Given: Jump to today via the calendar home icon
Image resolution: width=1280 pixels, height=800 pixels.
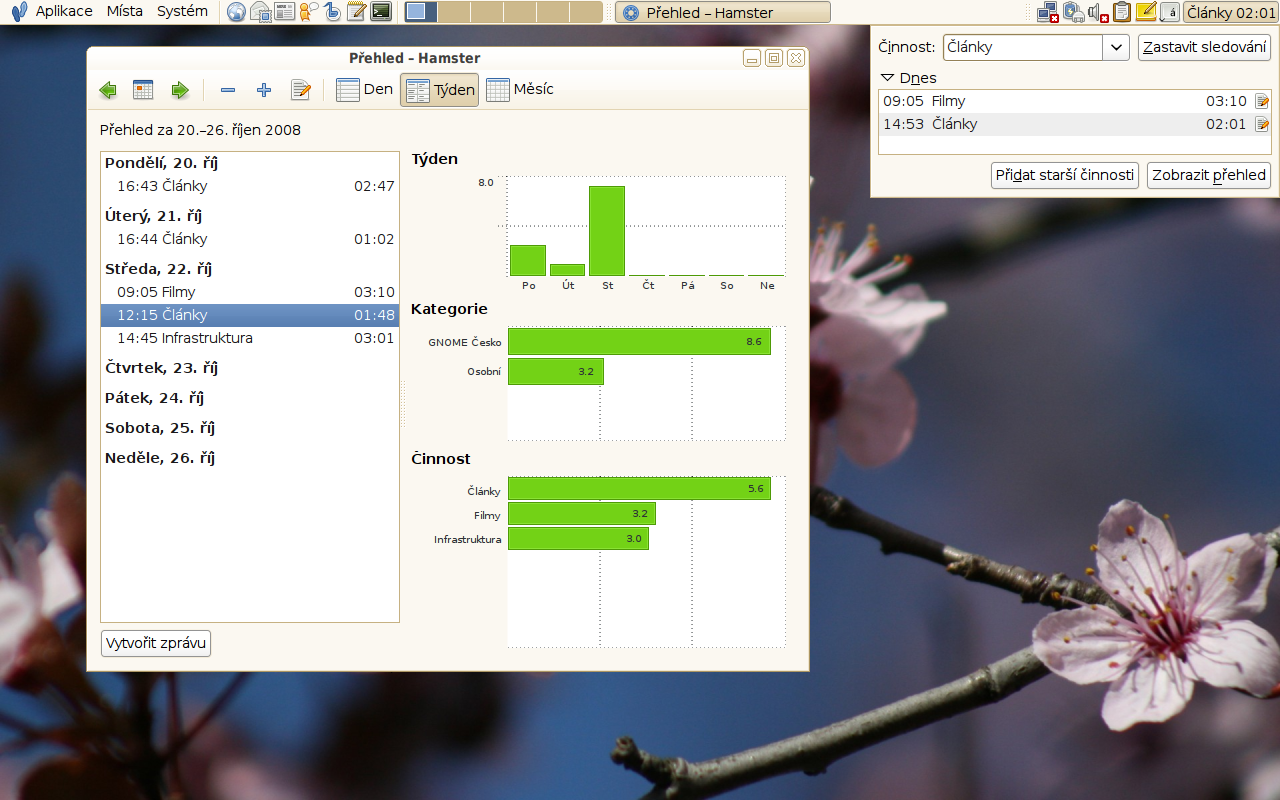Looking at the screenshot, I should 144,90.
